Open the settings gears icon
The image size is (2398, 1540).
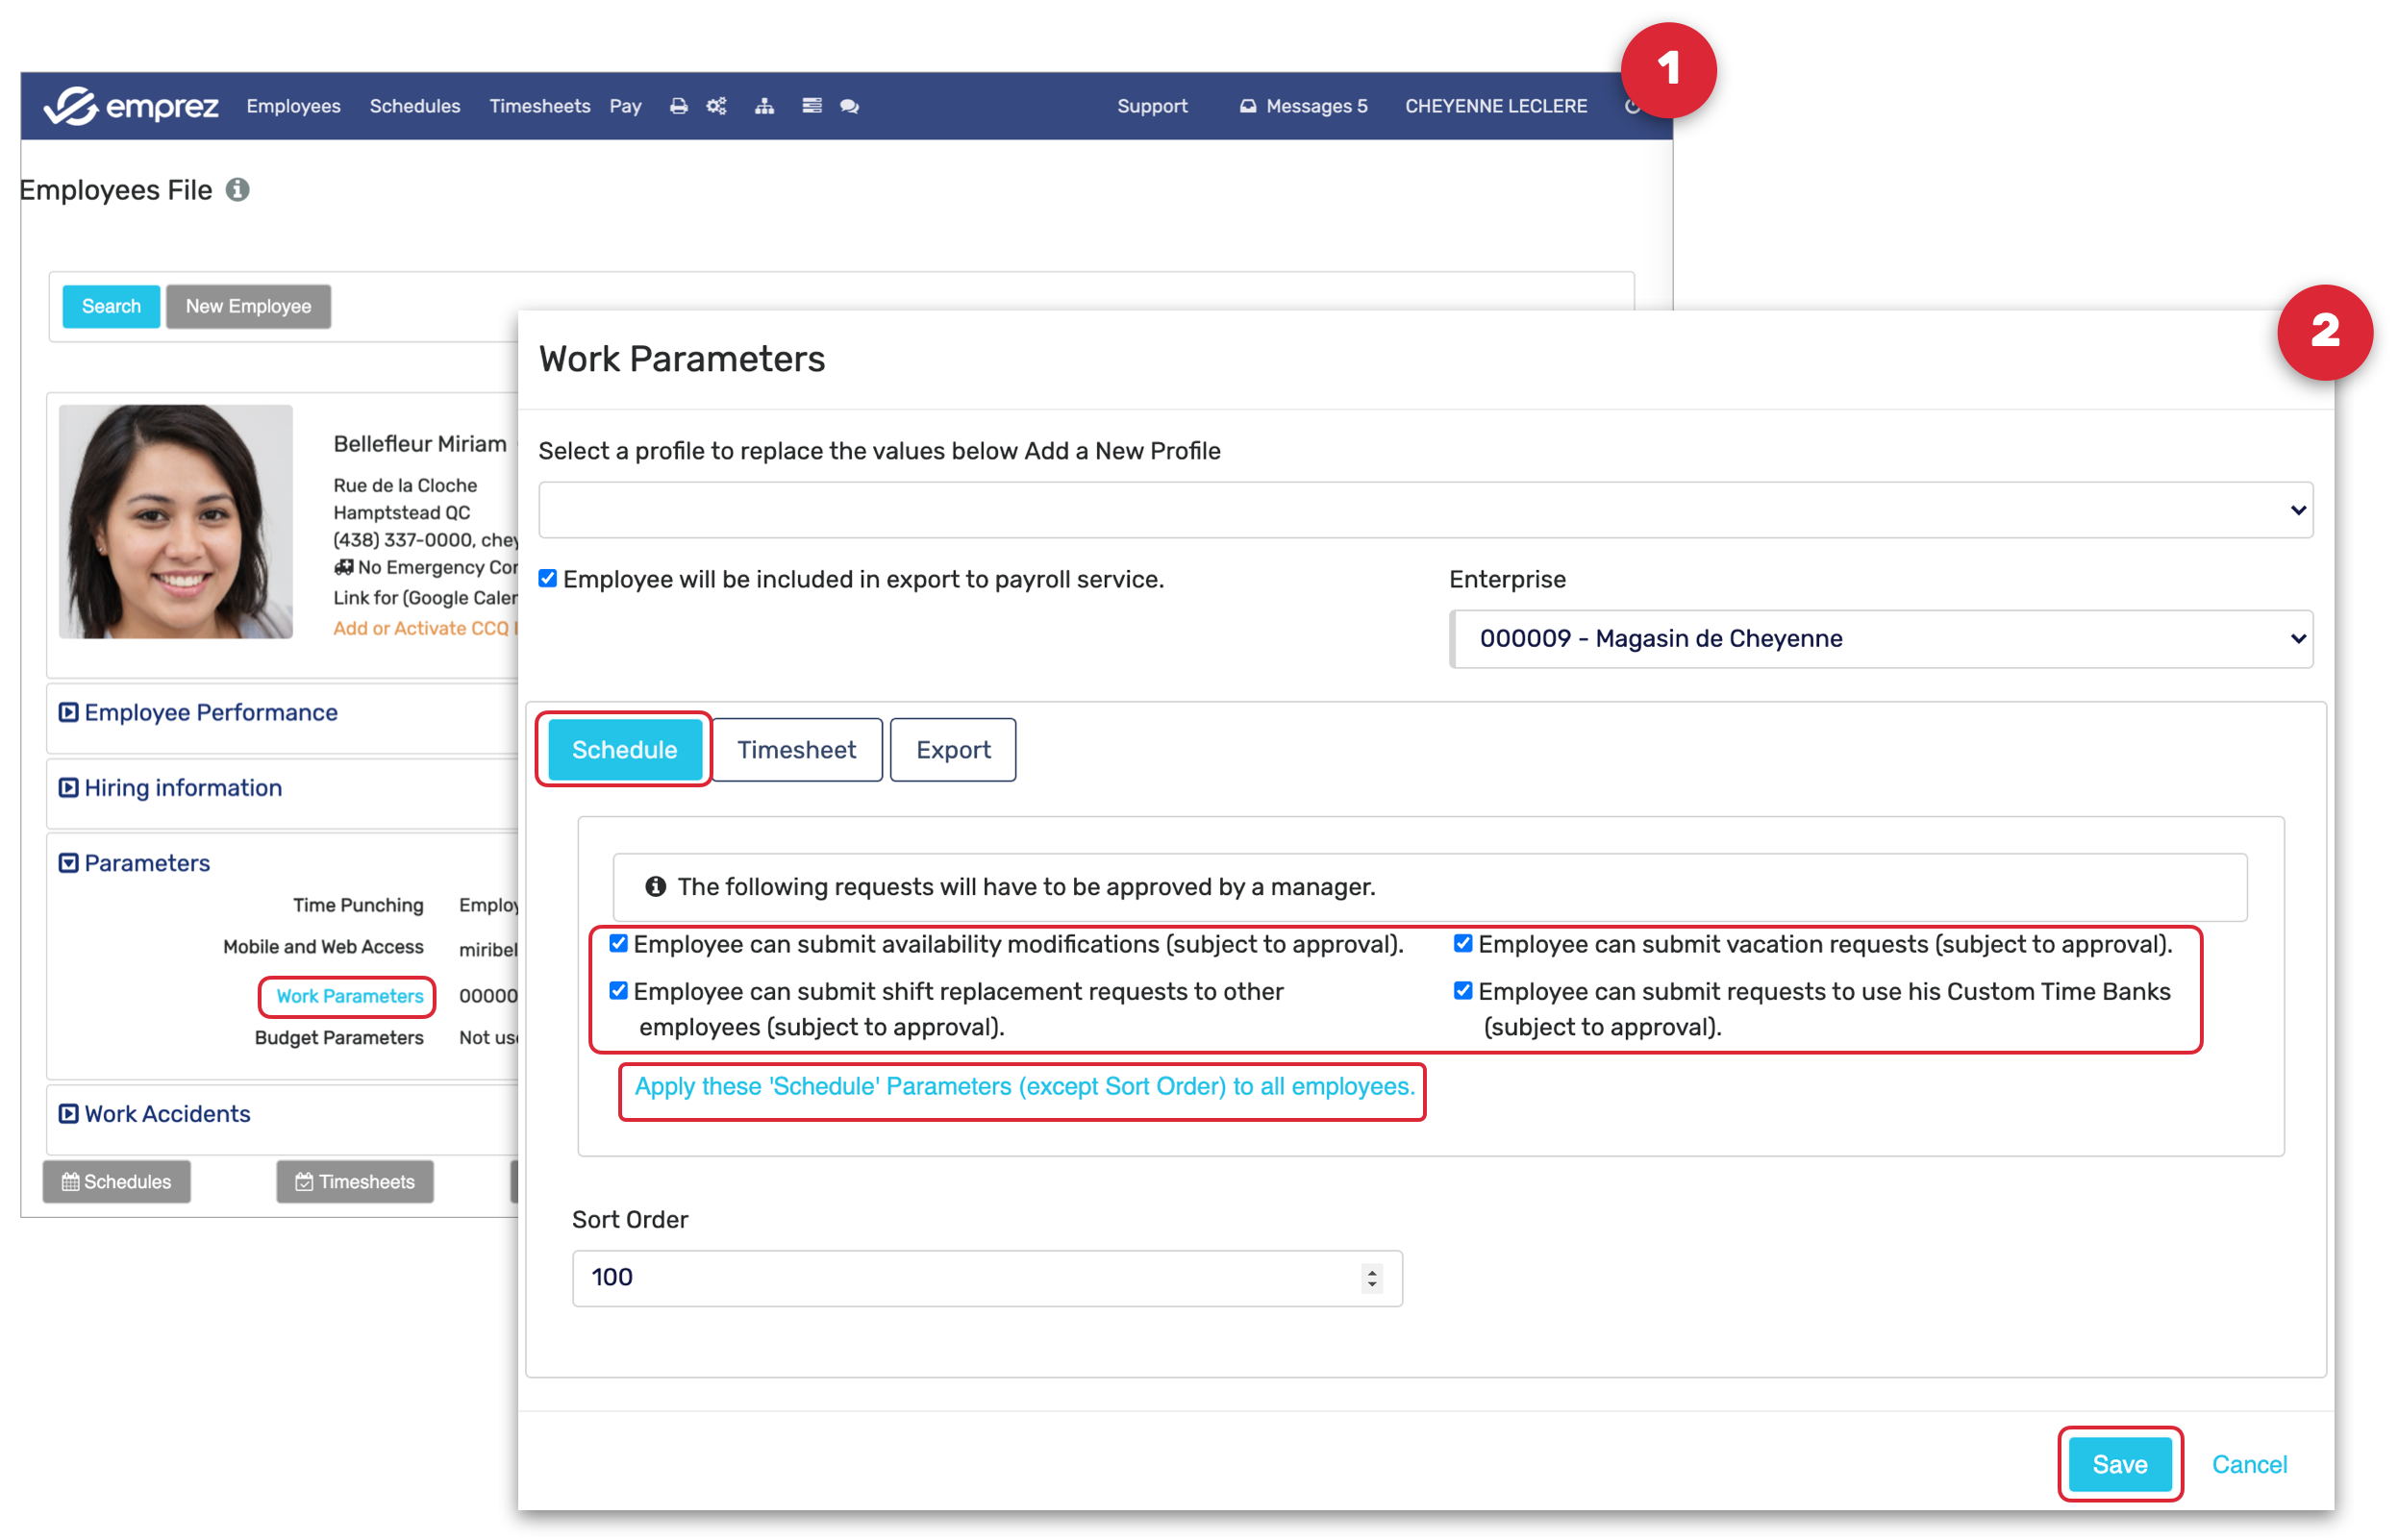click(x=717, y=106)
